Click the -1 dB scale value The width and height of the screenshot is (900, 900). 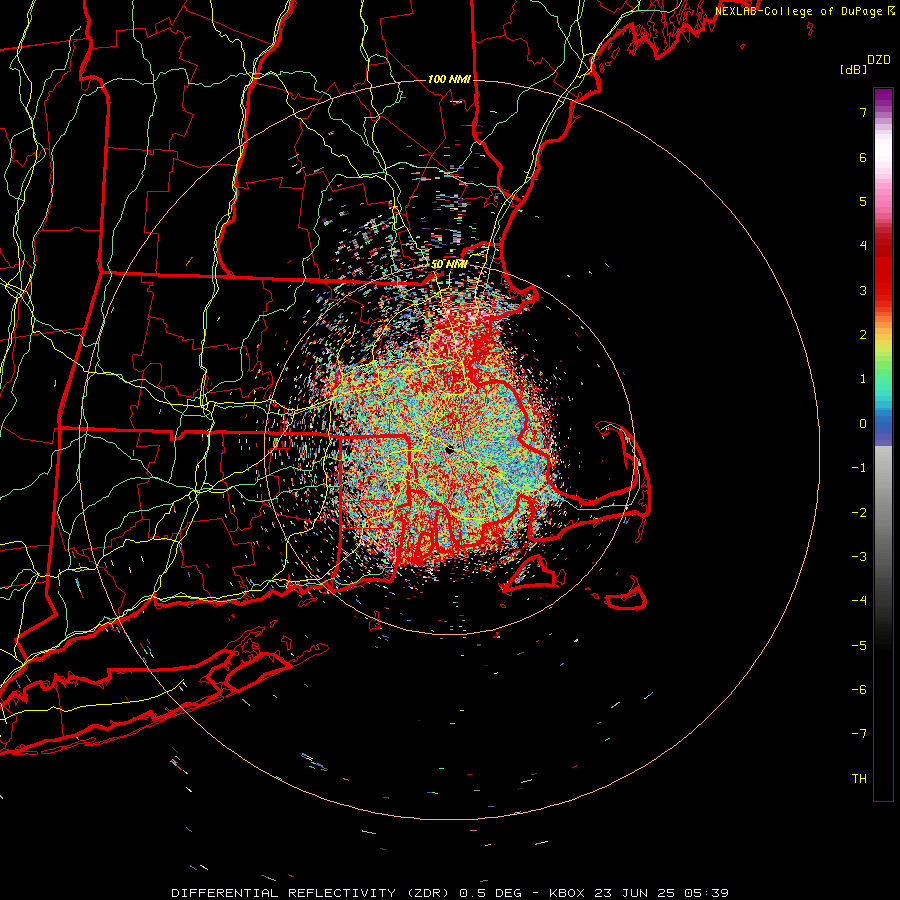click(859, 468)
